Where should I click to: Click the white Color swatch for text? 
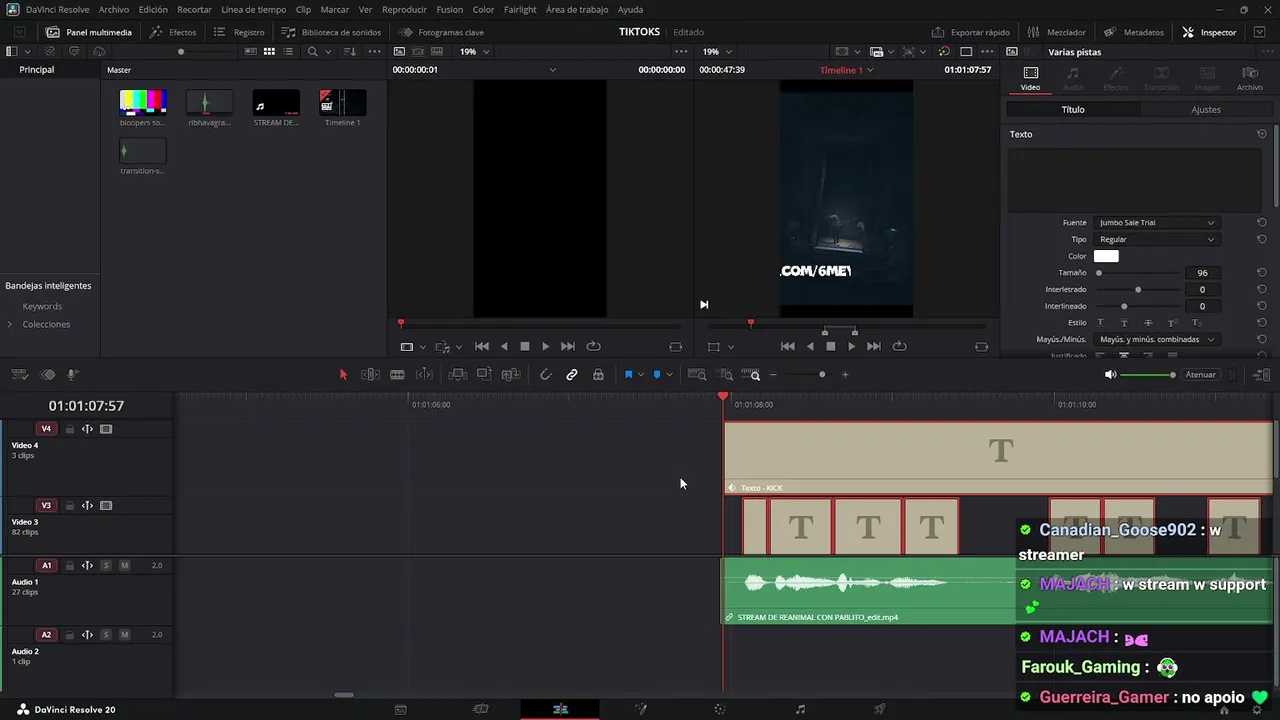pos(1106,256)
